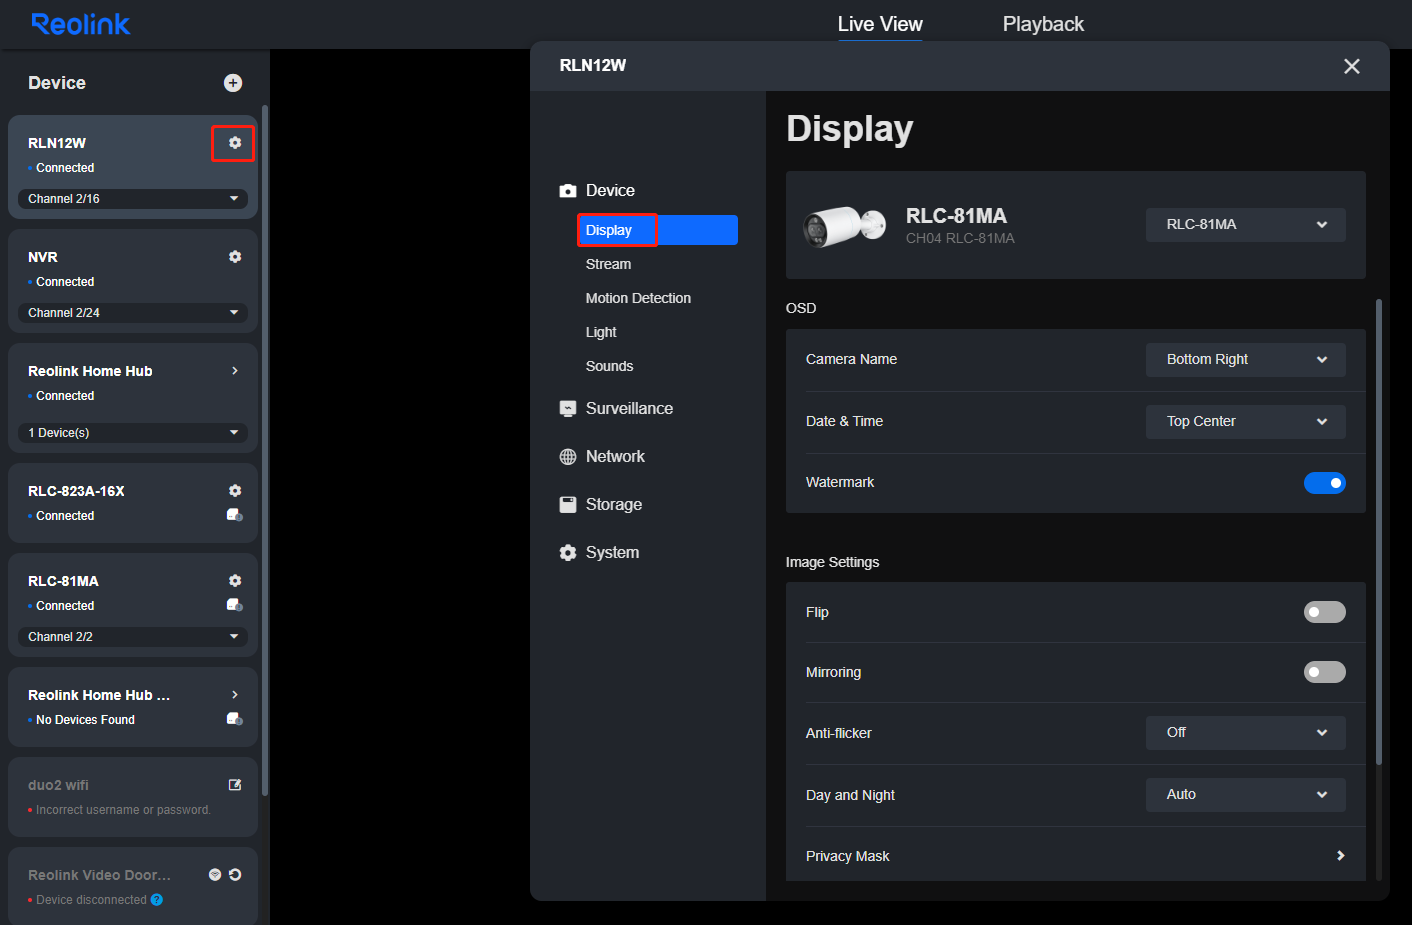This screenshot has width=1412, height=925.
Task: Switch to Live View tab
Action: [x=880, y=24]
